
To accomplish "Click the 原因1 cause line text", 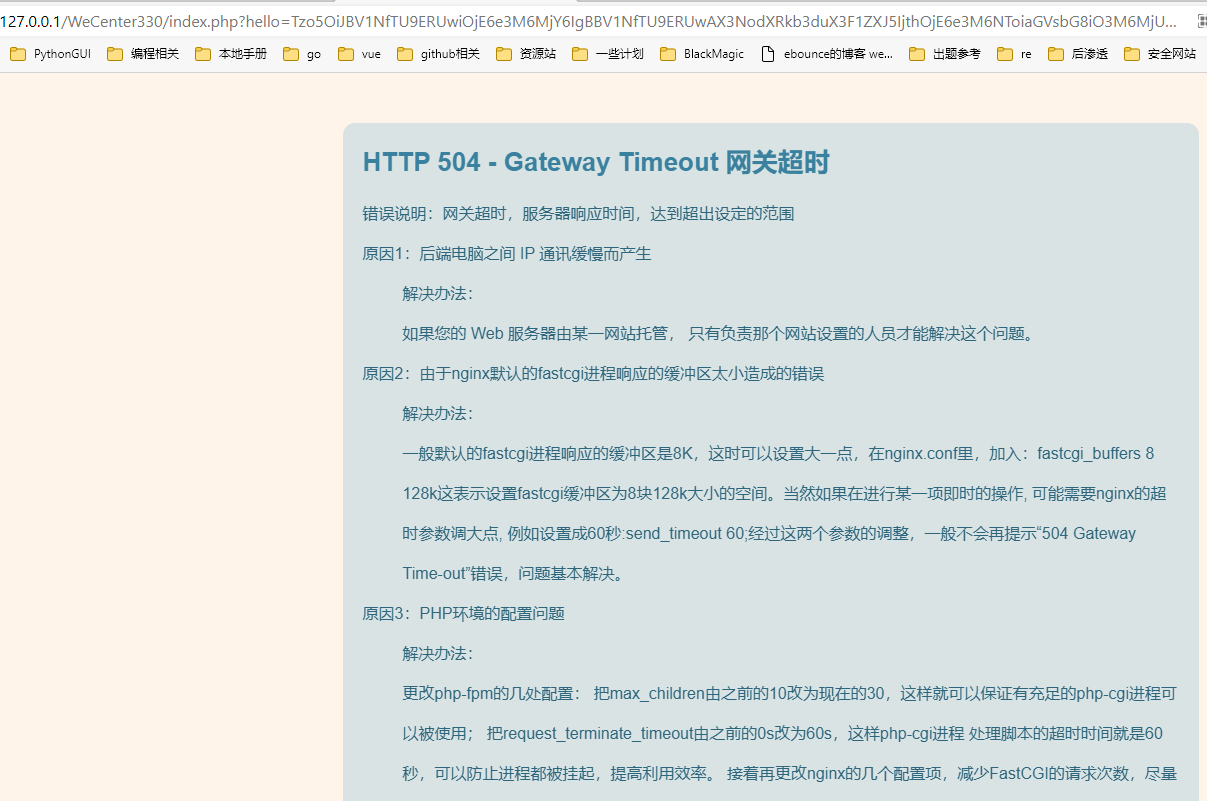I will 506,254.
